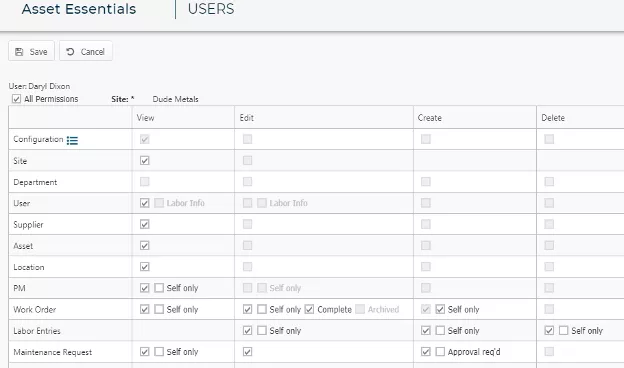
Task: Enable Self only for Work Order View
Action: (x=159, y=309)
